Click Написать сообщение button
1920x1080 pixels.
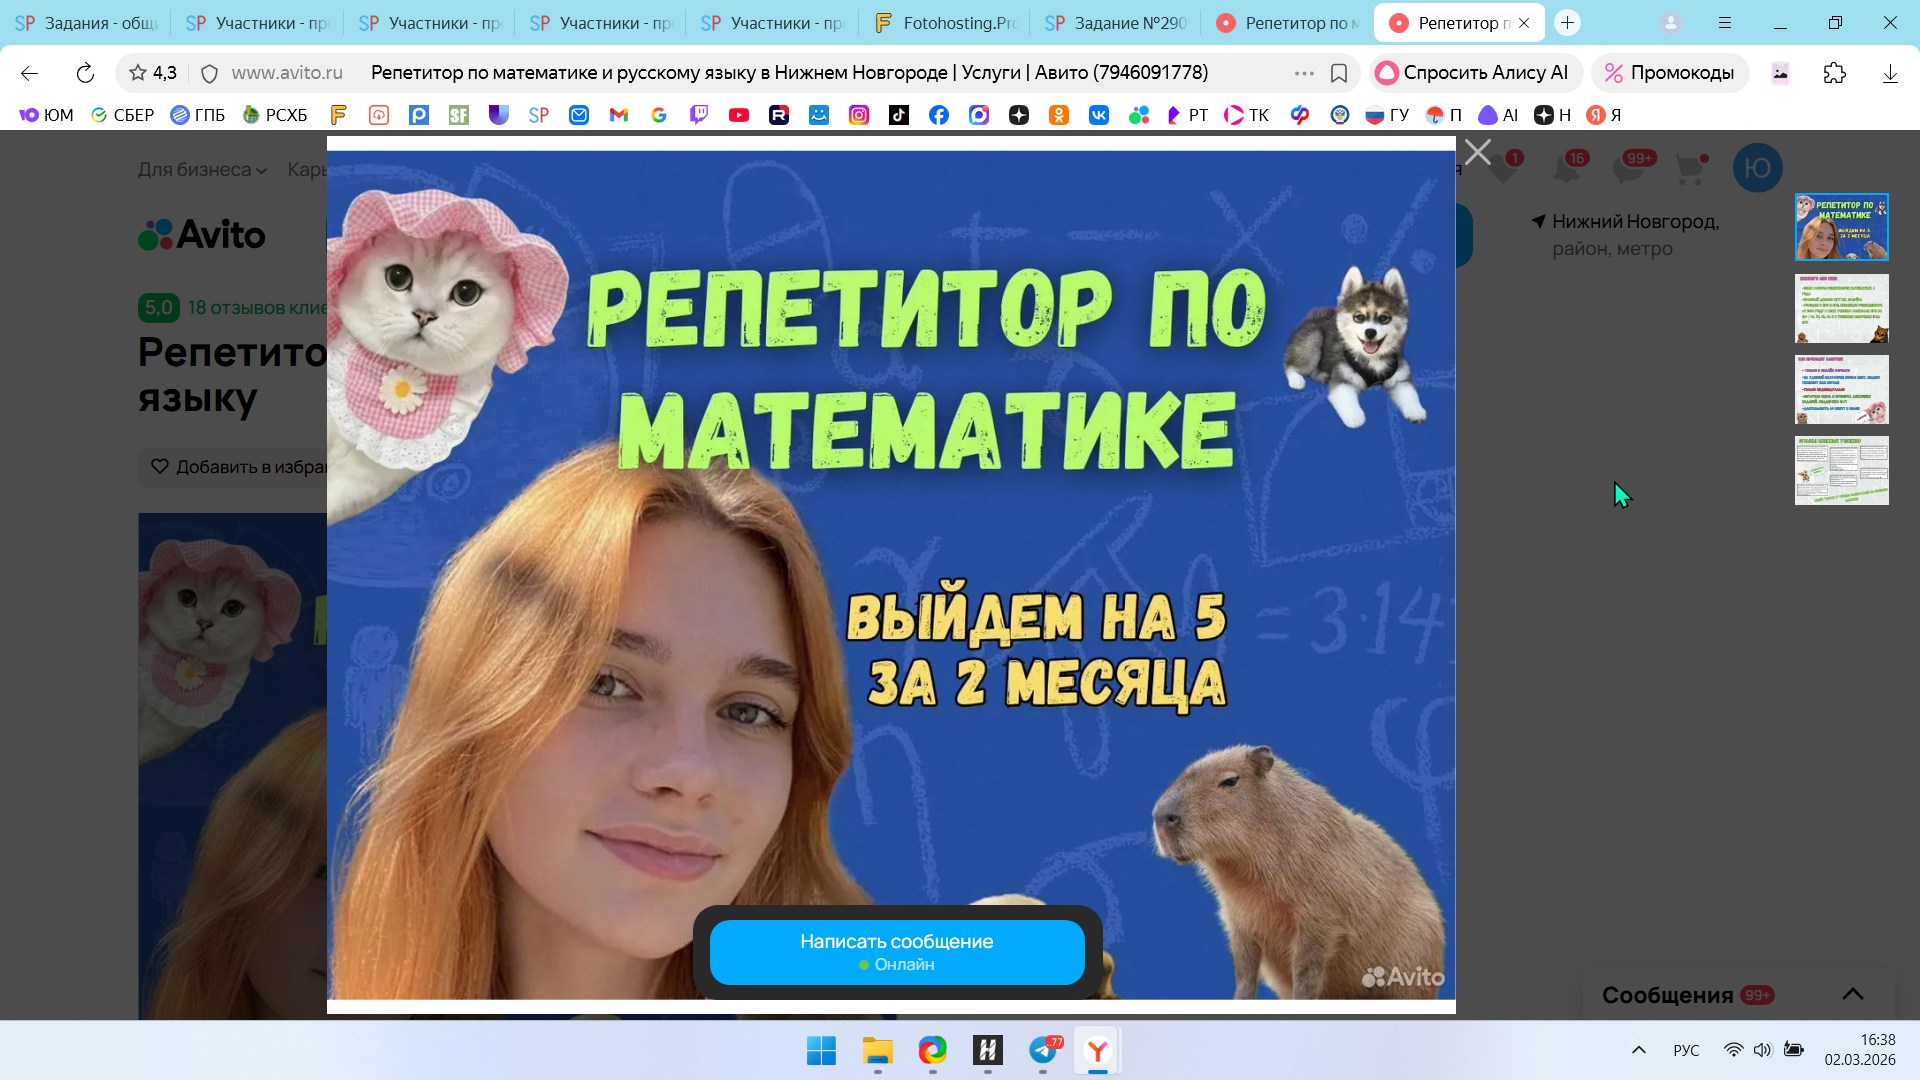[x=897, y=952]
